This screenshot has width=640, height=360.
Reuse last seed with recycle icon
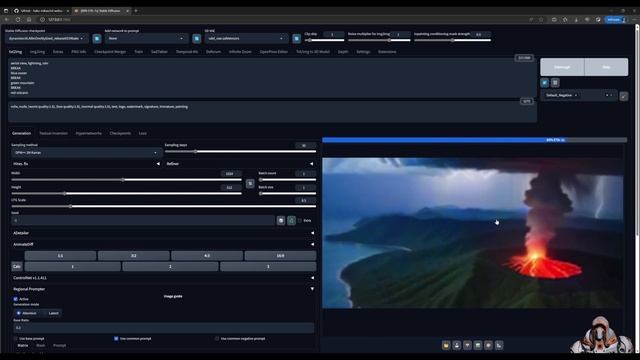point(291,220)
